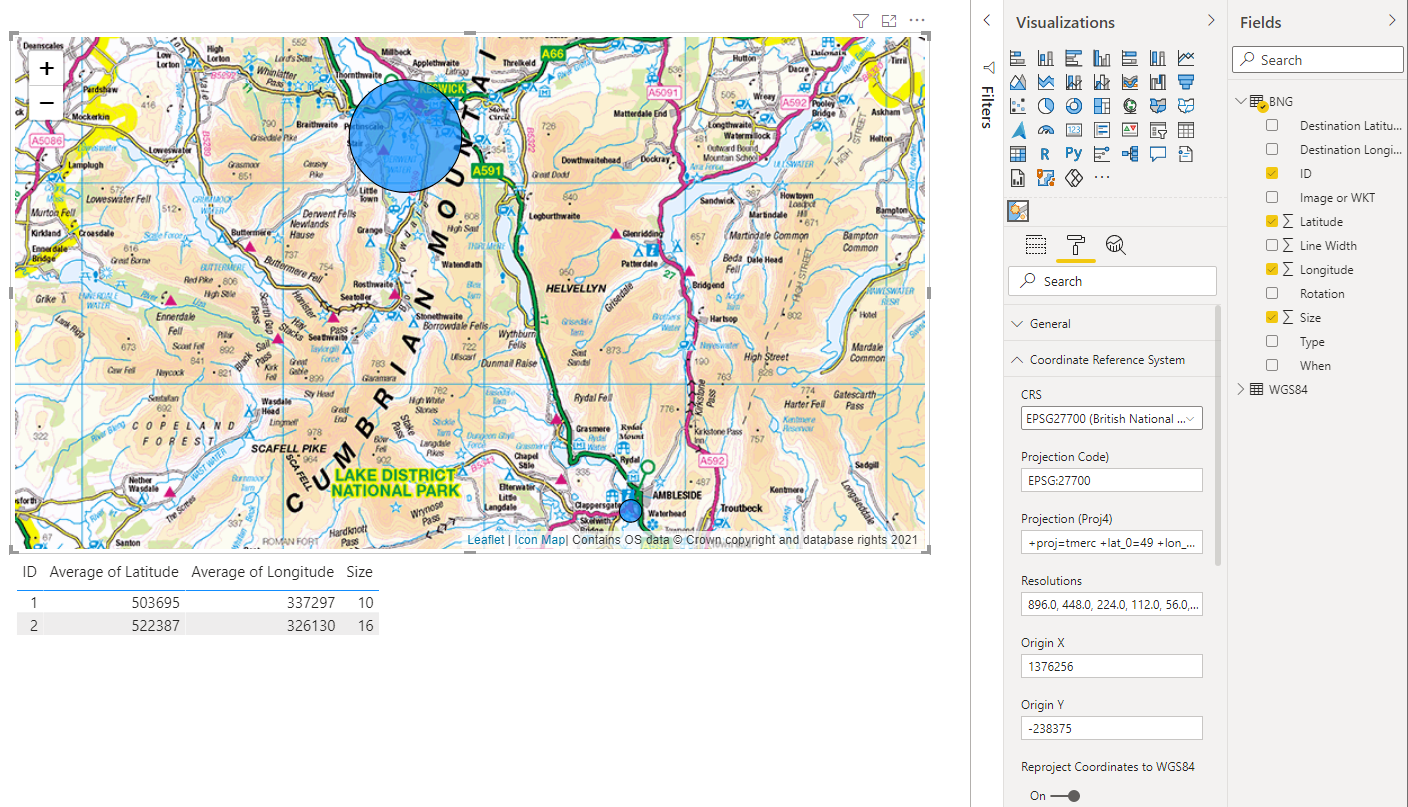Select the Icon Map custom visual
The height and width of the screenshot is (807, 1408).
1018,211
